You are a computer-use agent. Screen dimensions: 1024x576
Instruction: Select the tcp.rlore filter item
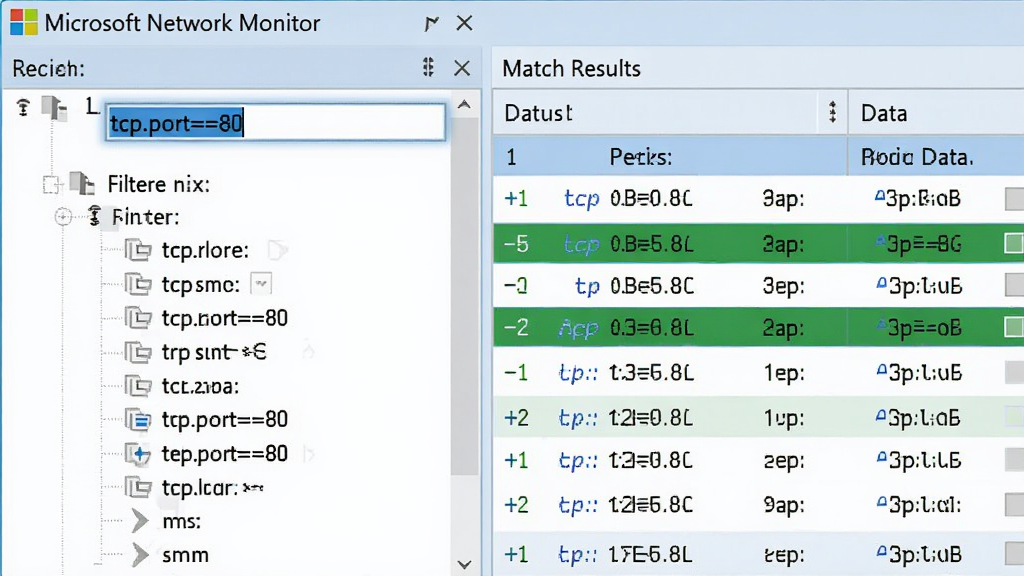205,250
